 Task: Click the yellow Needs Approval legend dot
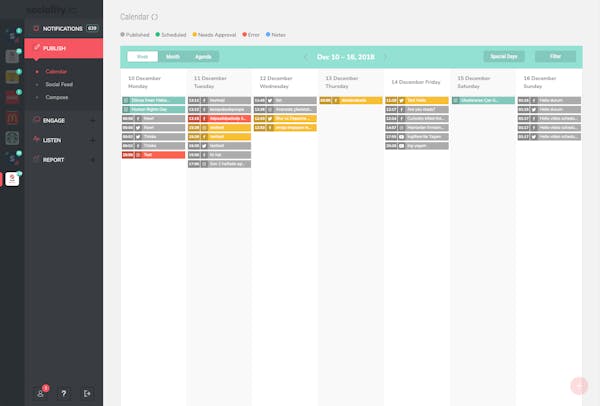coord(194,34)
